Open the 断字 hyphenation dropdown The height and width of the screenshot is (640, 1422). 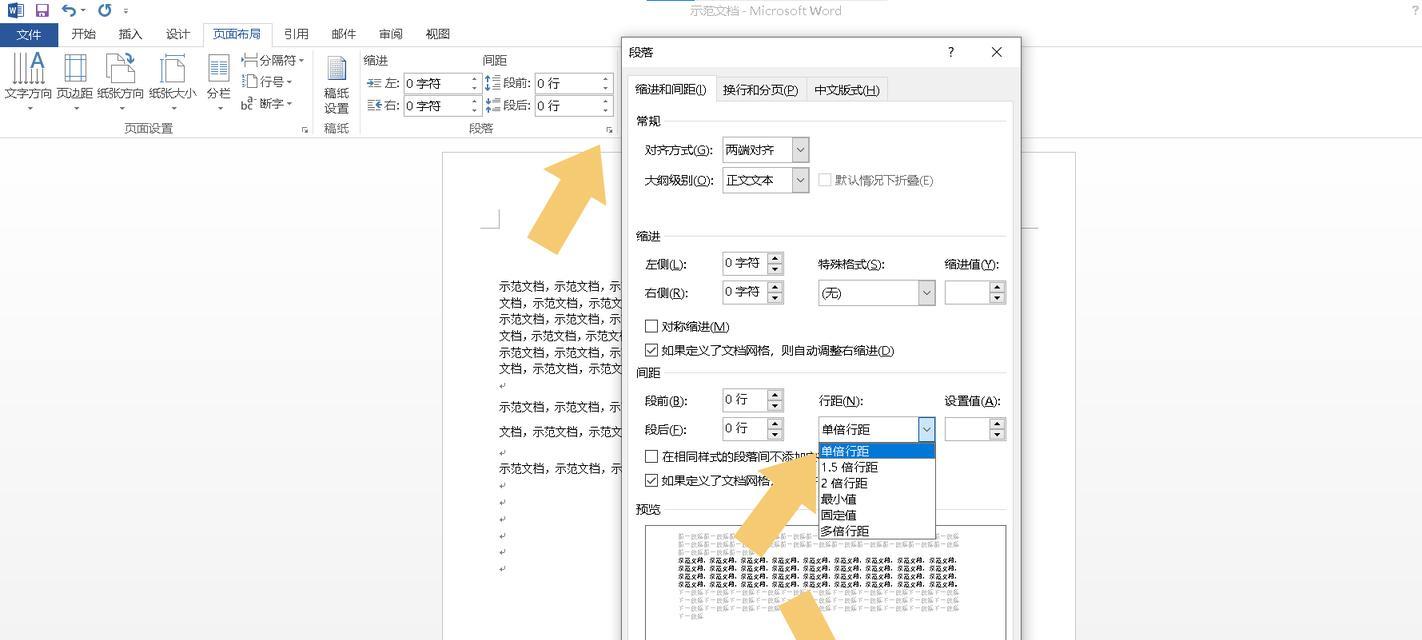267,104
